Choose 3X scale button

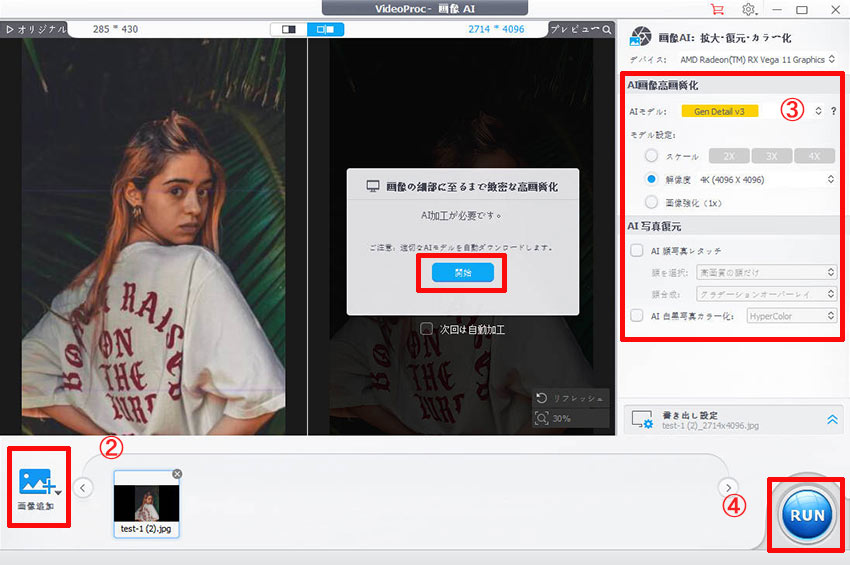tap(771, 156)
